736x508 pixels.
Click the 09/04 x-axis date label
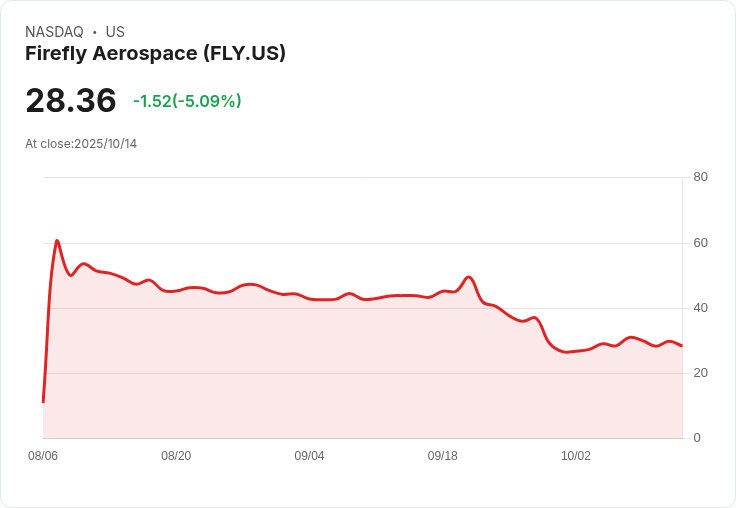click(x=309, y=455)
